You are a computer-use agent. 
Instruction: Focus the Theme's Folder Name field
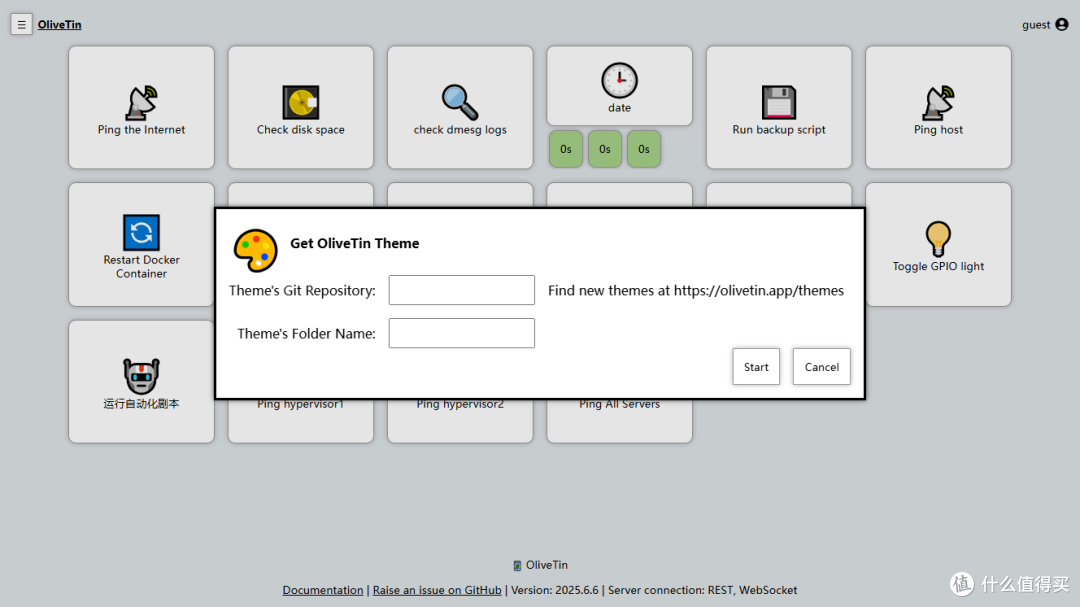pyautogui.click(x=461, y=333)
